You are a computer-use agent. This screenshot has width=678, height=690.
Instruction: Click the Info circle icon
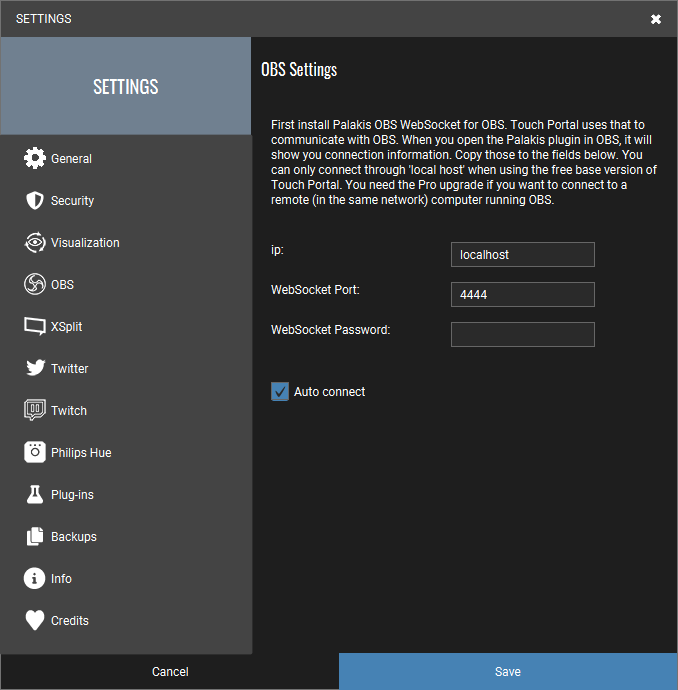tap(34, 578)
